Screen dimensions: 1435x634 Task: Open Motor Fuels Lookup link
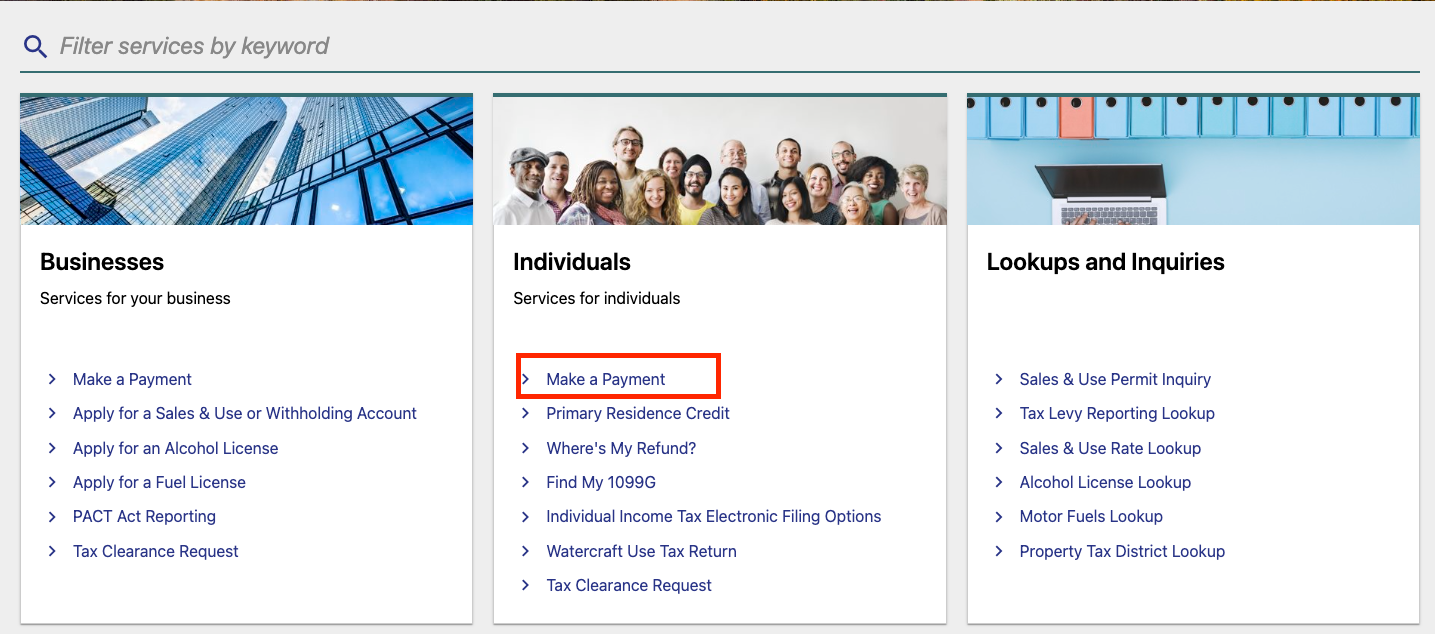(x=1091, y=516)
